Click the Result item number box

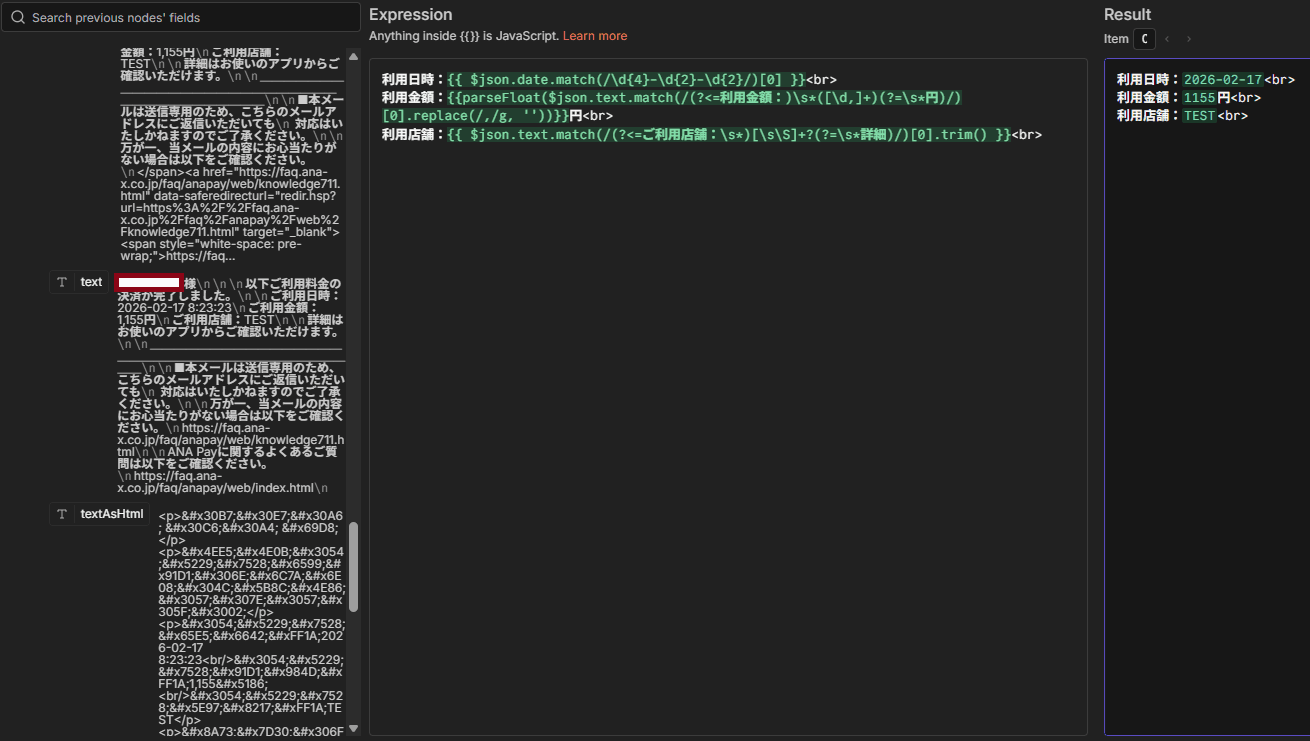tap(1144, 39)
